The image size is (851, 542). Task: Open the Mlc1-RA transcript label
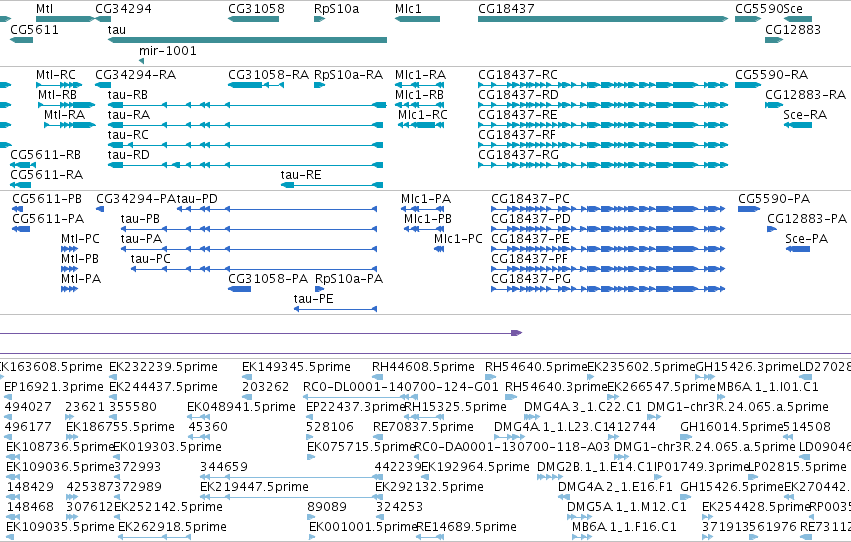click(421, 74)
